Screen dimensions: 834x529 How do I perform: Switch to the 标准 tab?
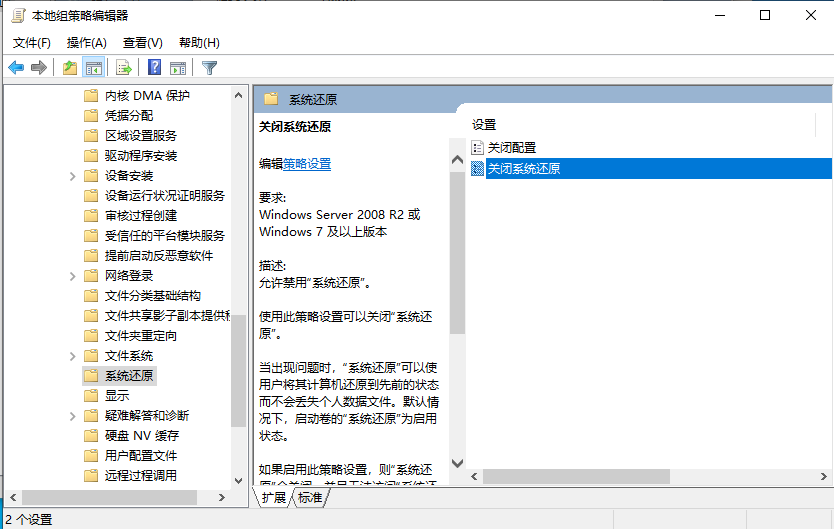tap(310, 497)
